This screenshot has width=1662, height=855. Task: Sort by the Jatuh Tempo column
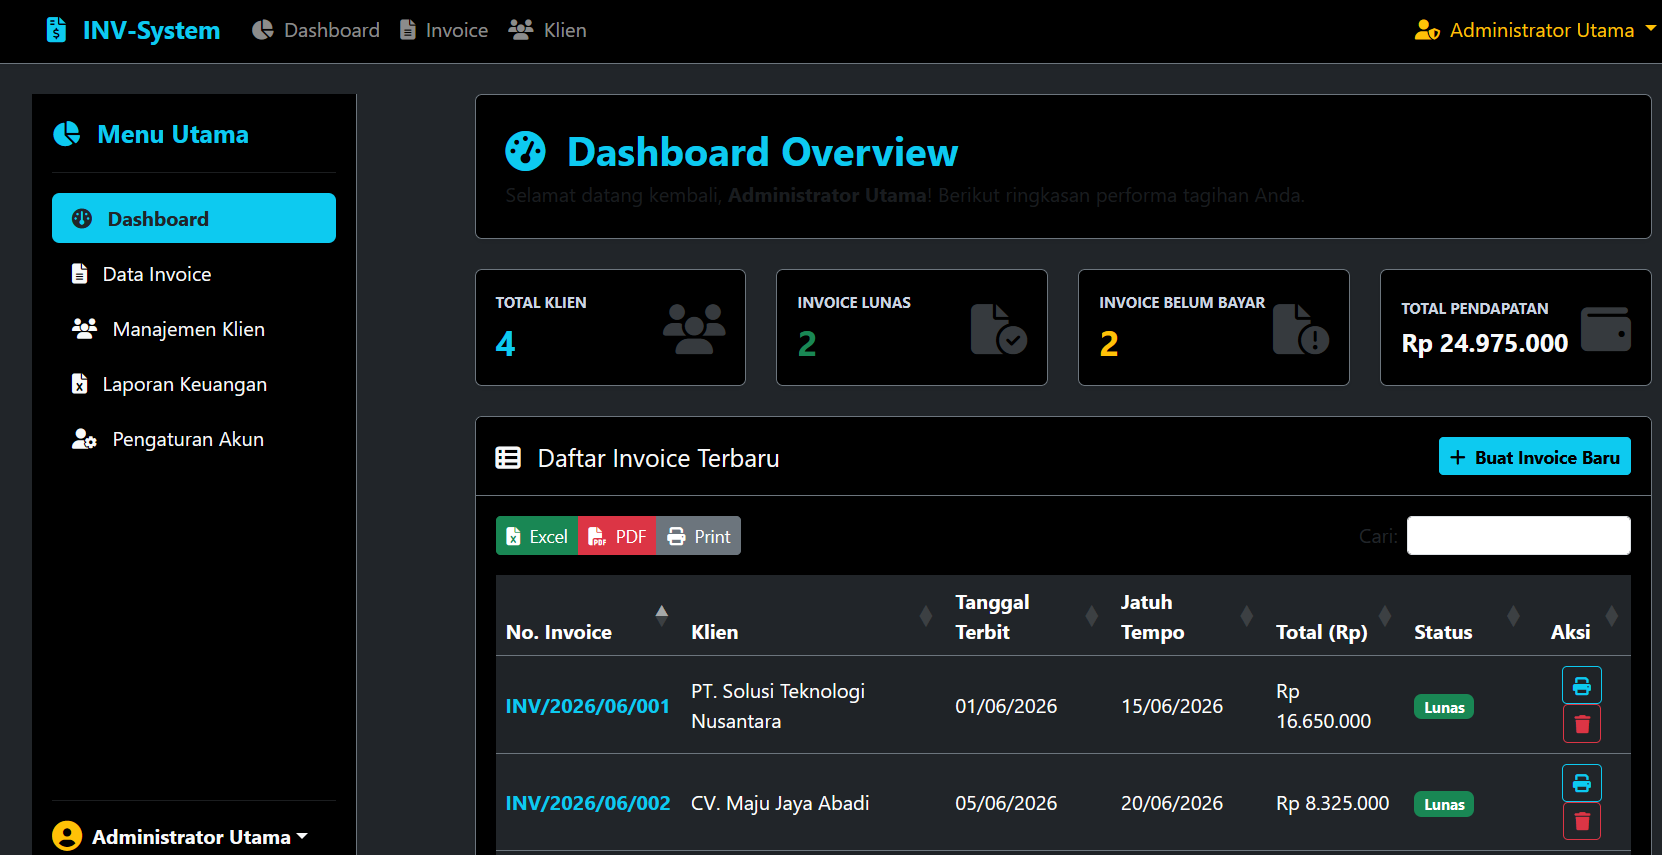click(1188, 616)
